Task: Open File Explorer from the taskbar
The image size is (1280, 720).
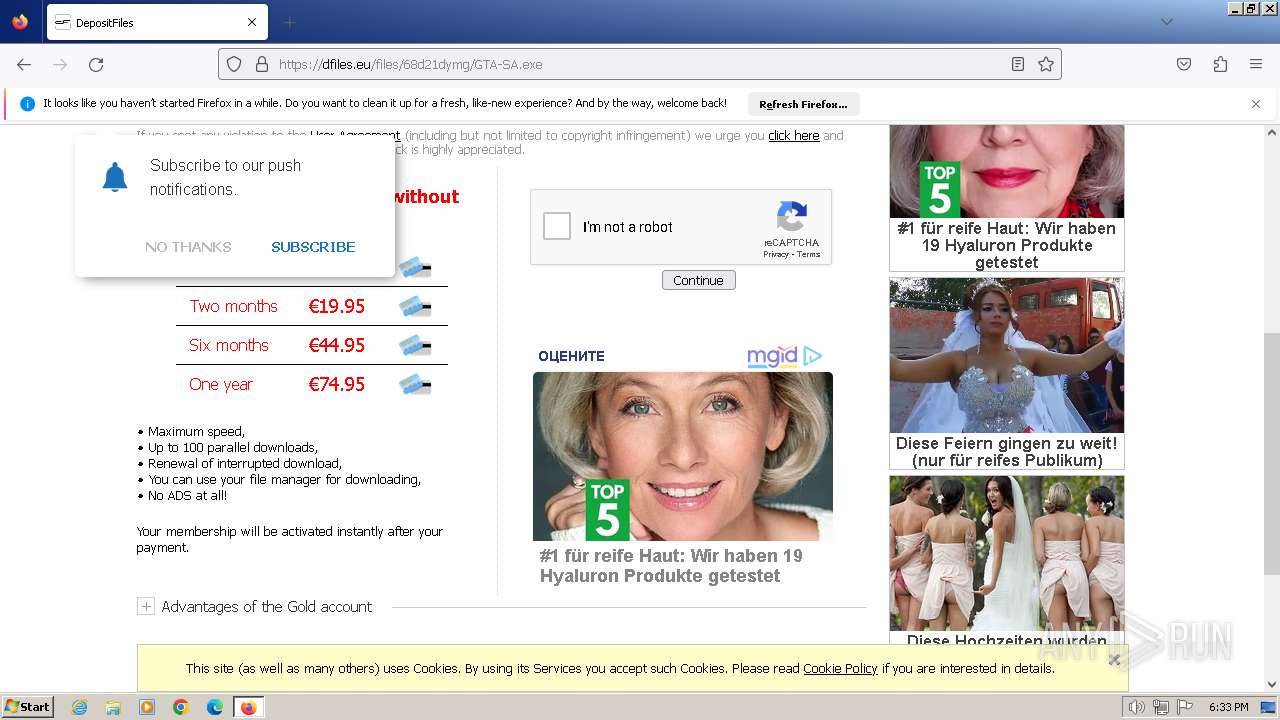Action: pos(113,707)
